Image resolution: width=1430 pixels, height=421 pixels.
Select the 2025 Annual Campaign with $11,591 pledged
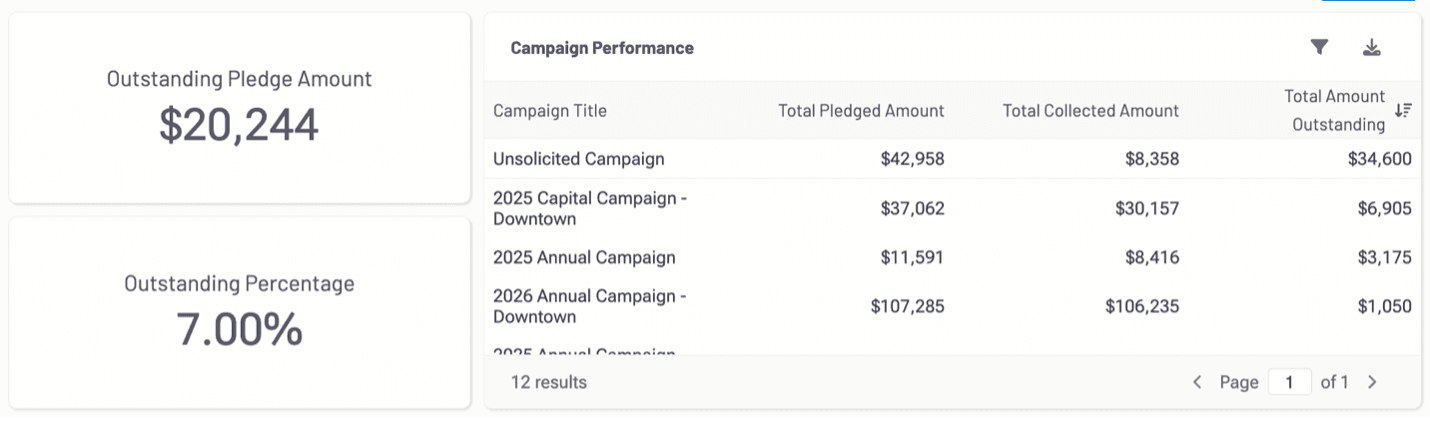pos(584,257)
